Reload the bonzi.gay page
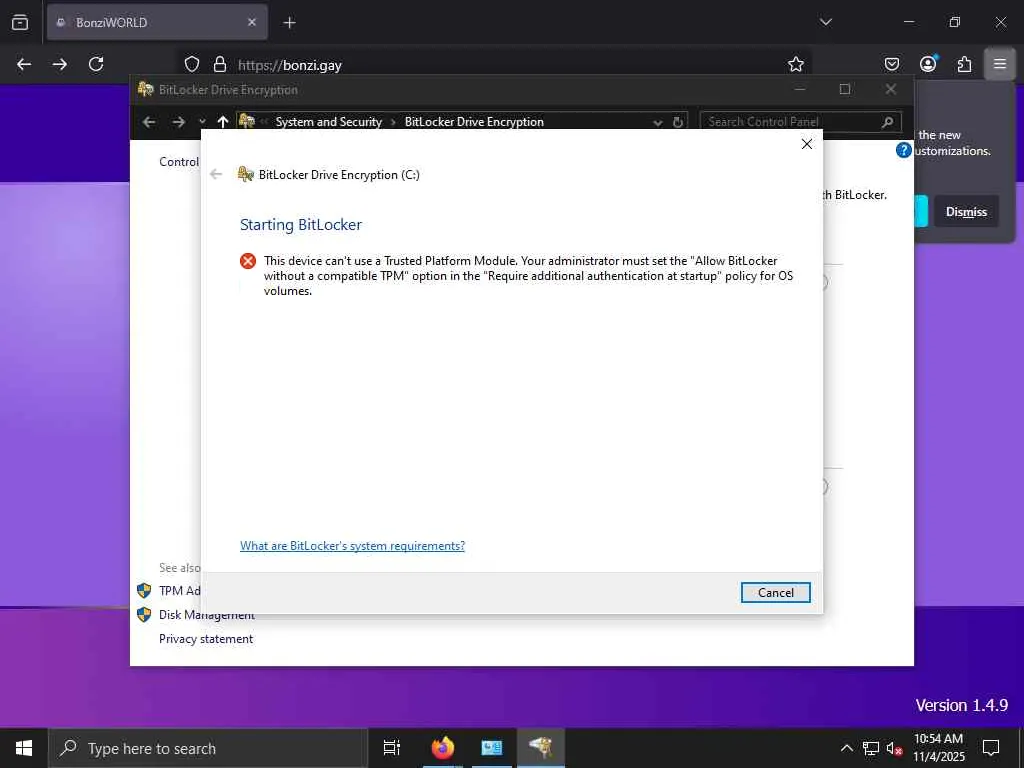Image resolution: width=1024 pixels, height=768 pixels. tap(96, 64)
